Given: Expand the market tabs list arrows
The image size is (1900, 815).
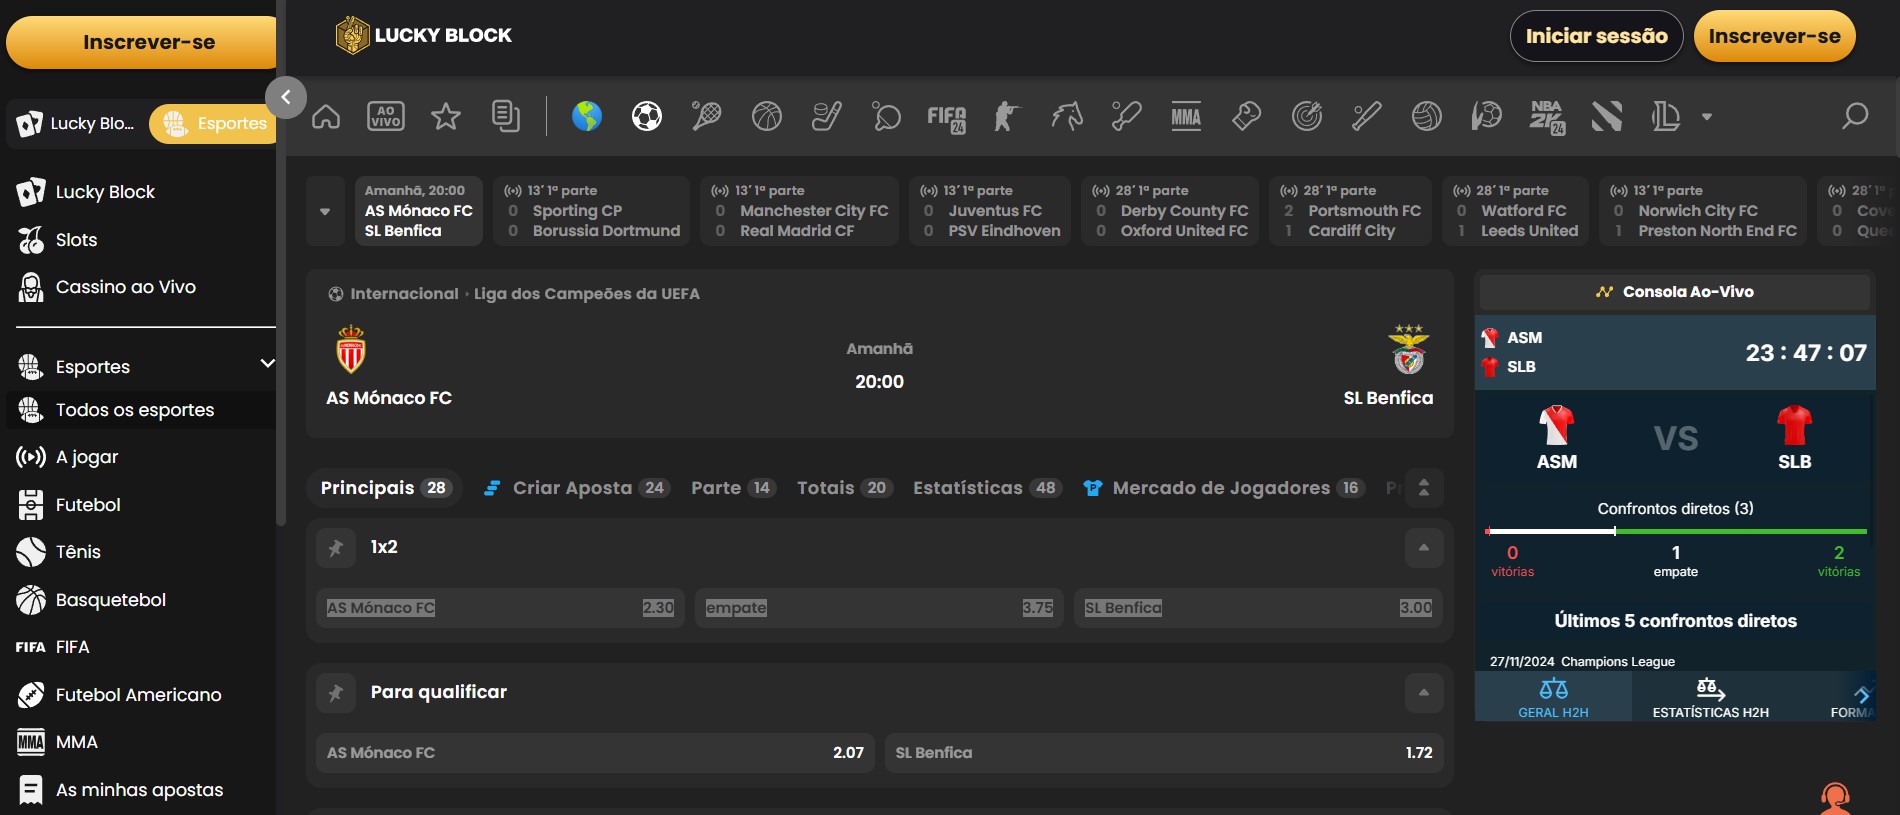Looking at the screenshot, I should [x=1424, y=488].
